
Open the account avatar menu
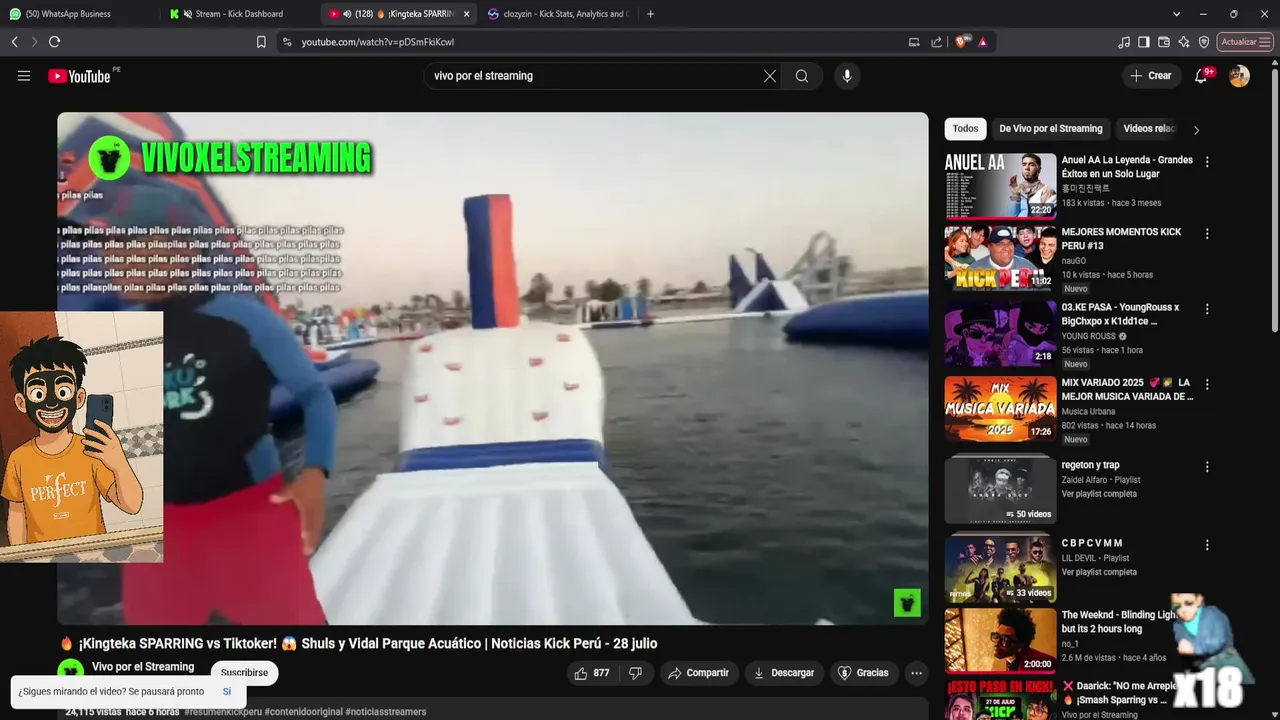[1239, 76]
